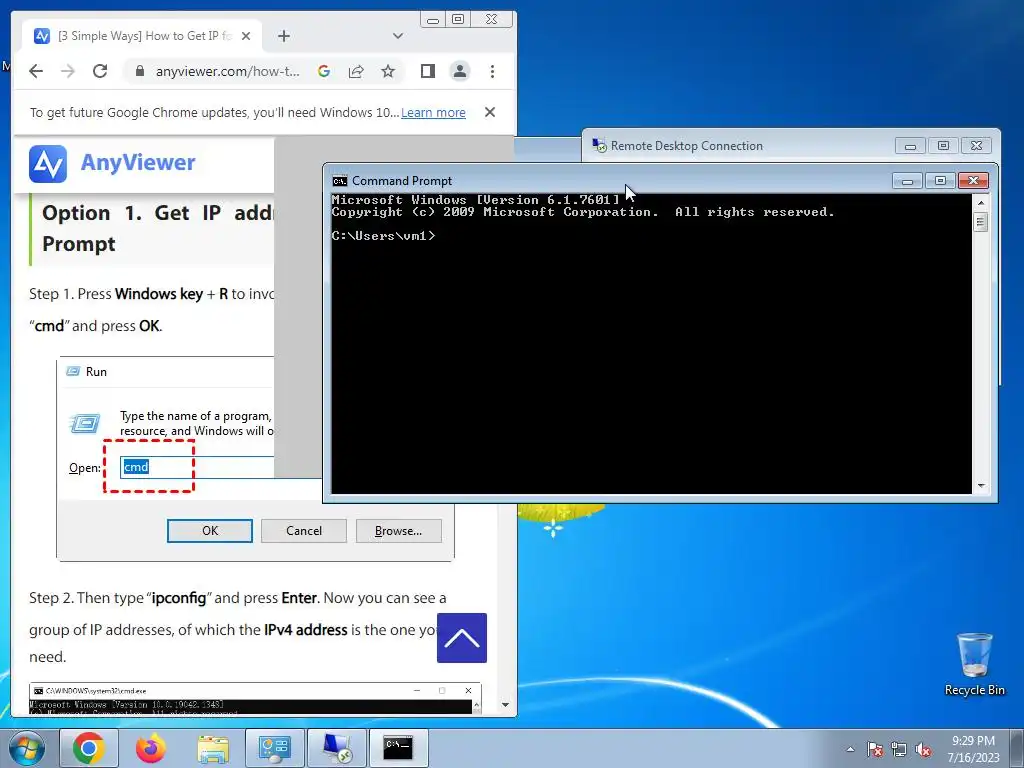
Task: Click the back-to-top arrow button
Action: [x=462, y=638]
